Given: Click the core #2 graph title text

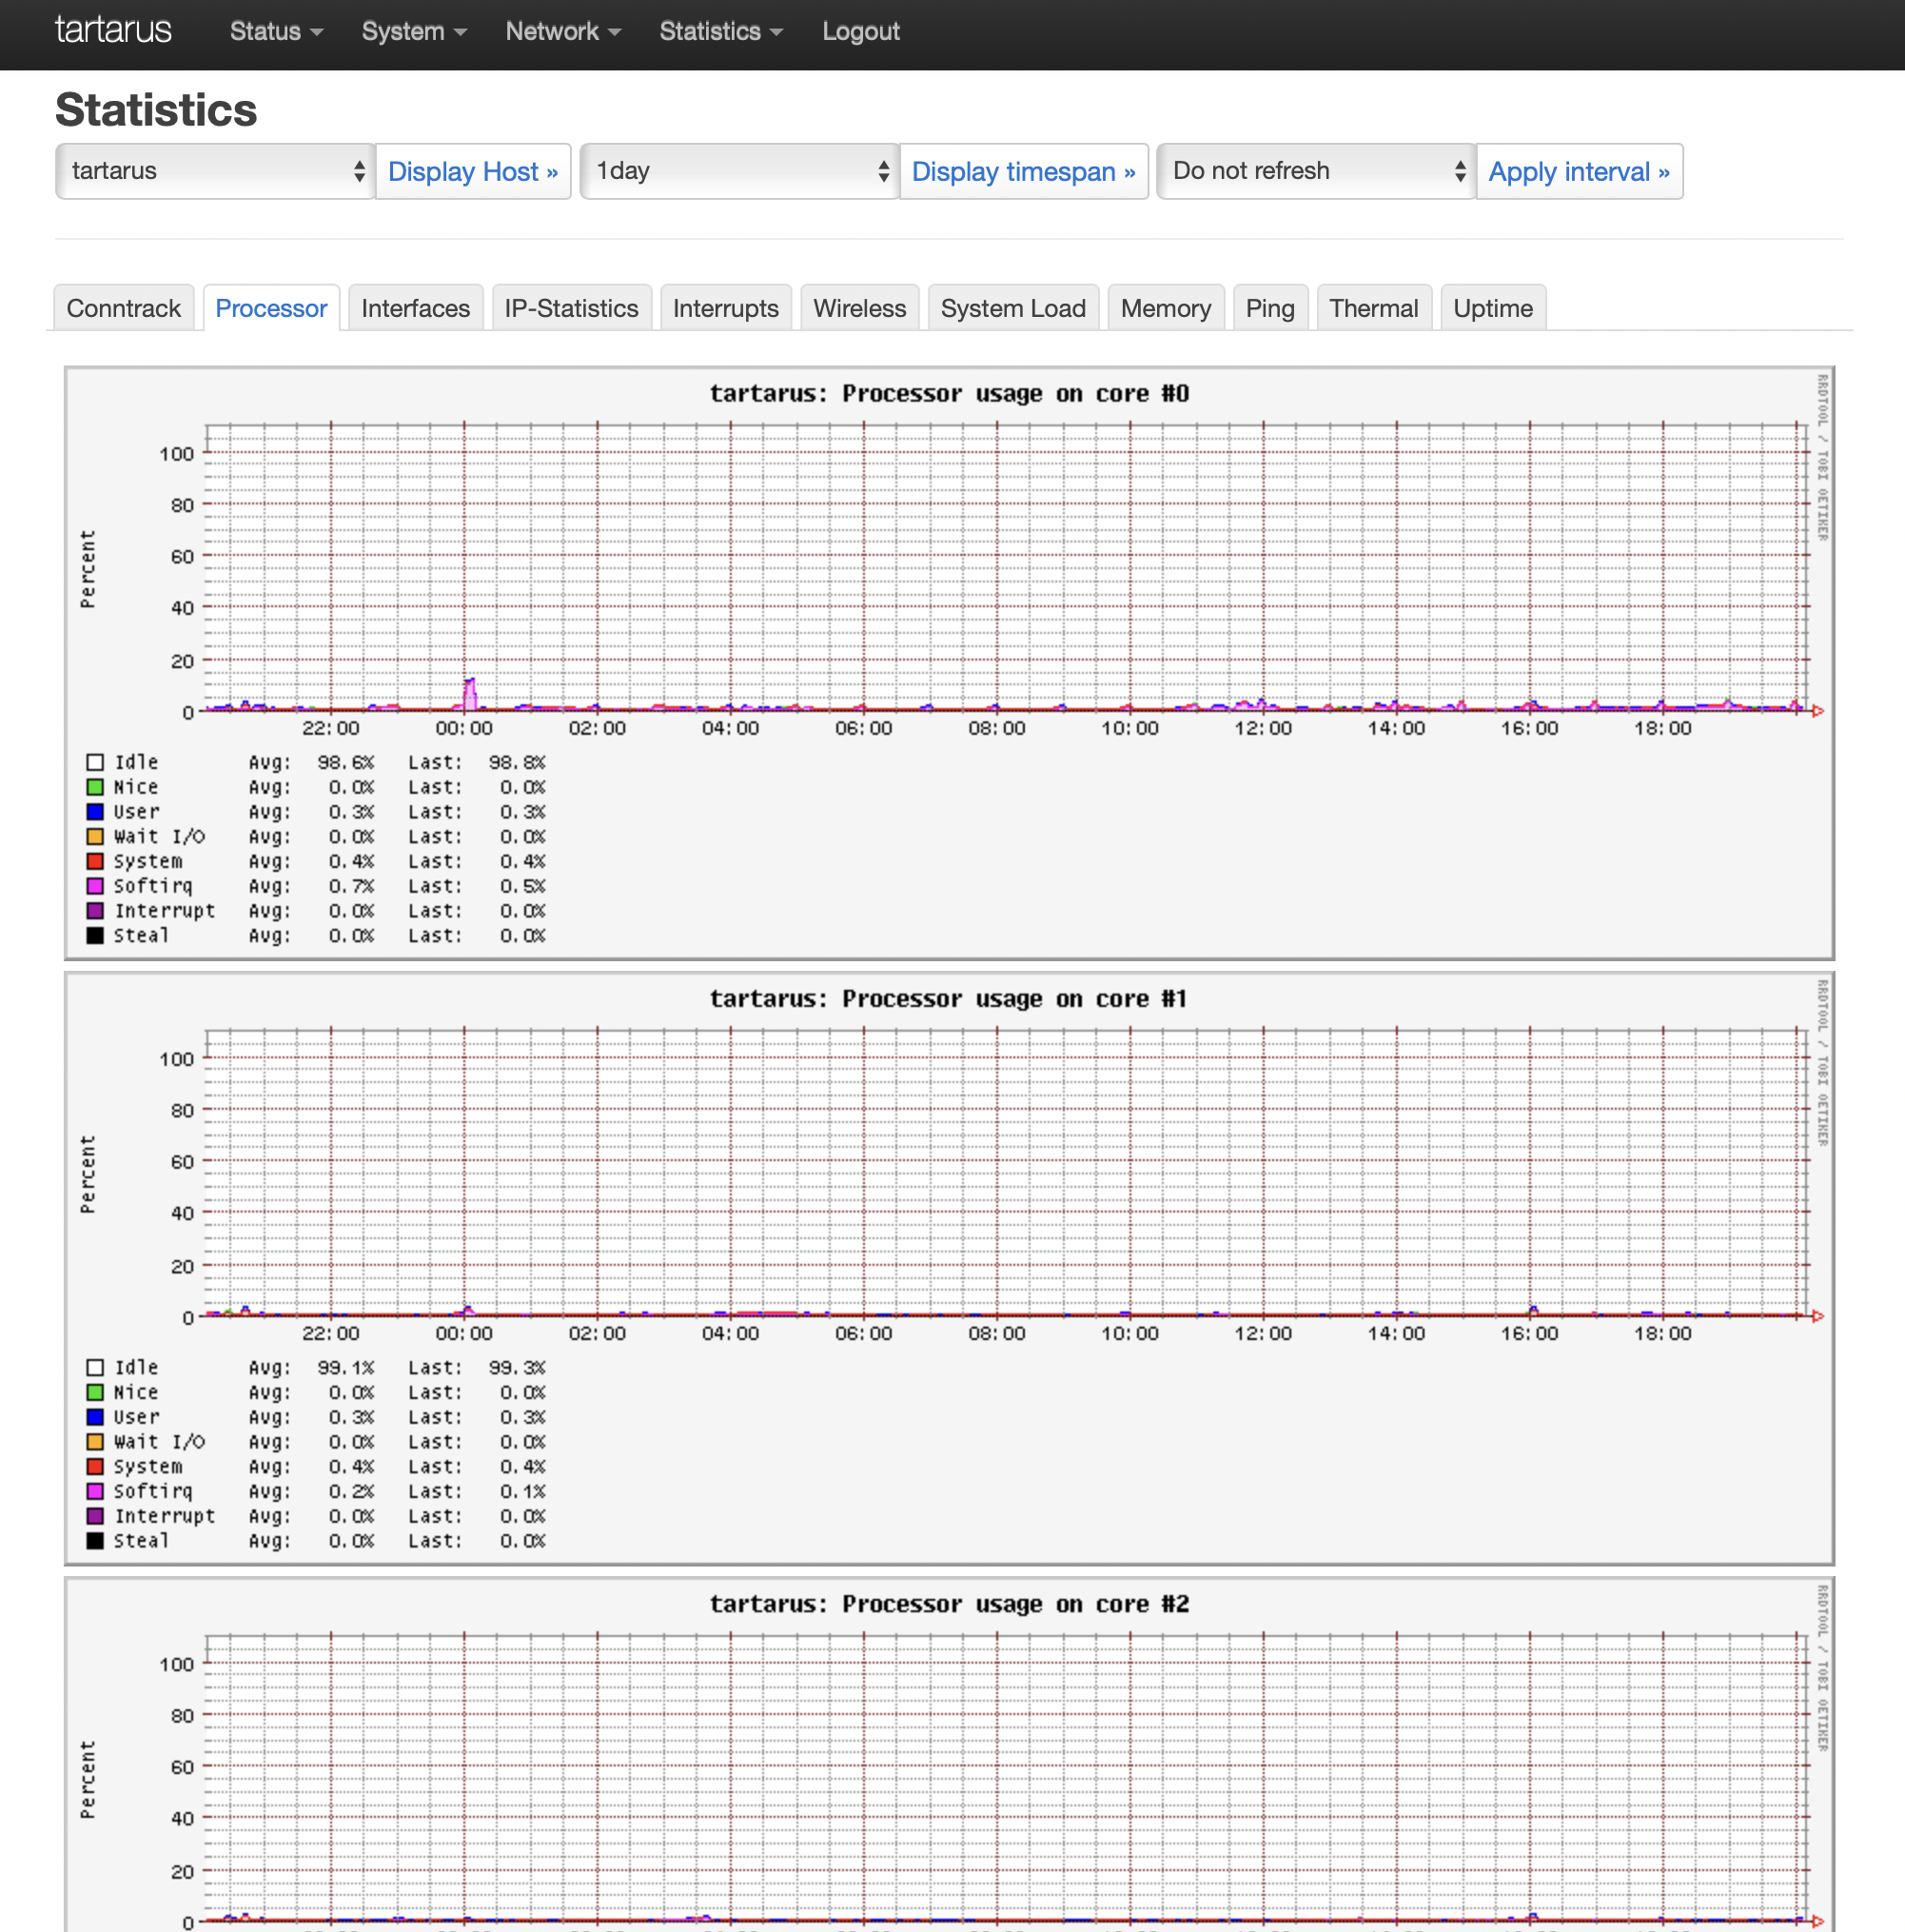Looking at the screenshot, I should pyautogui.click(x=949, y=1603).
